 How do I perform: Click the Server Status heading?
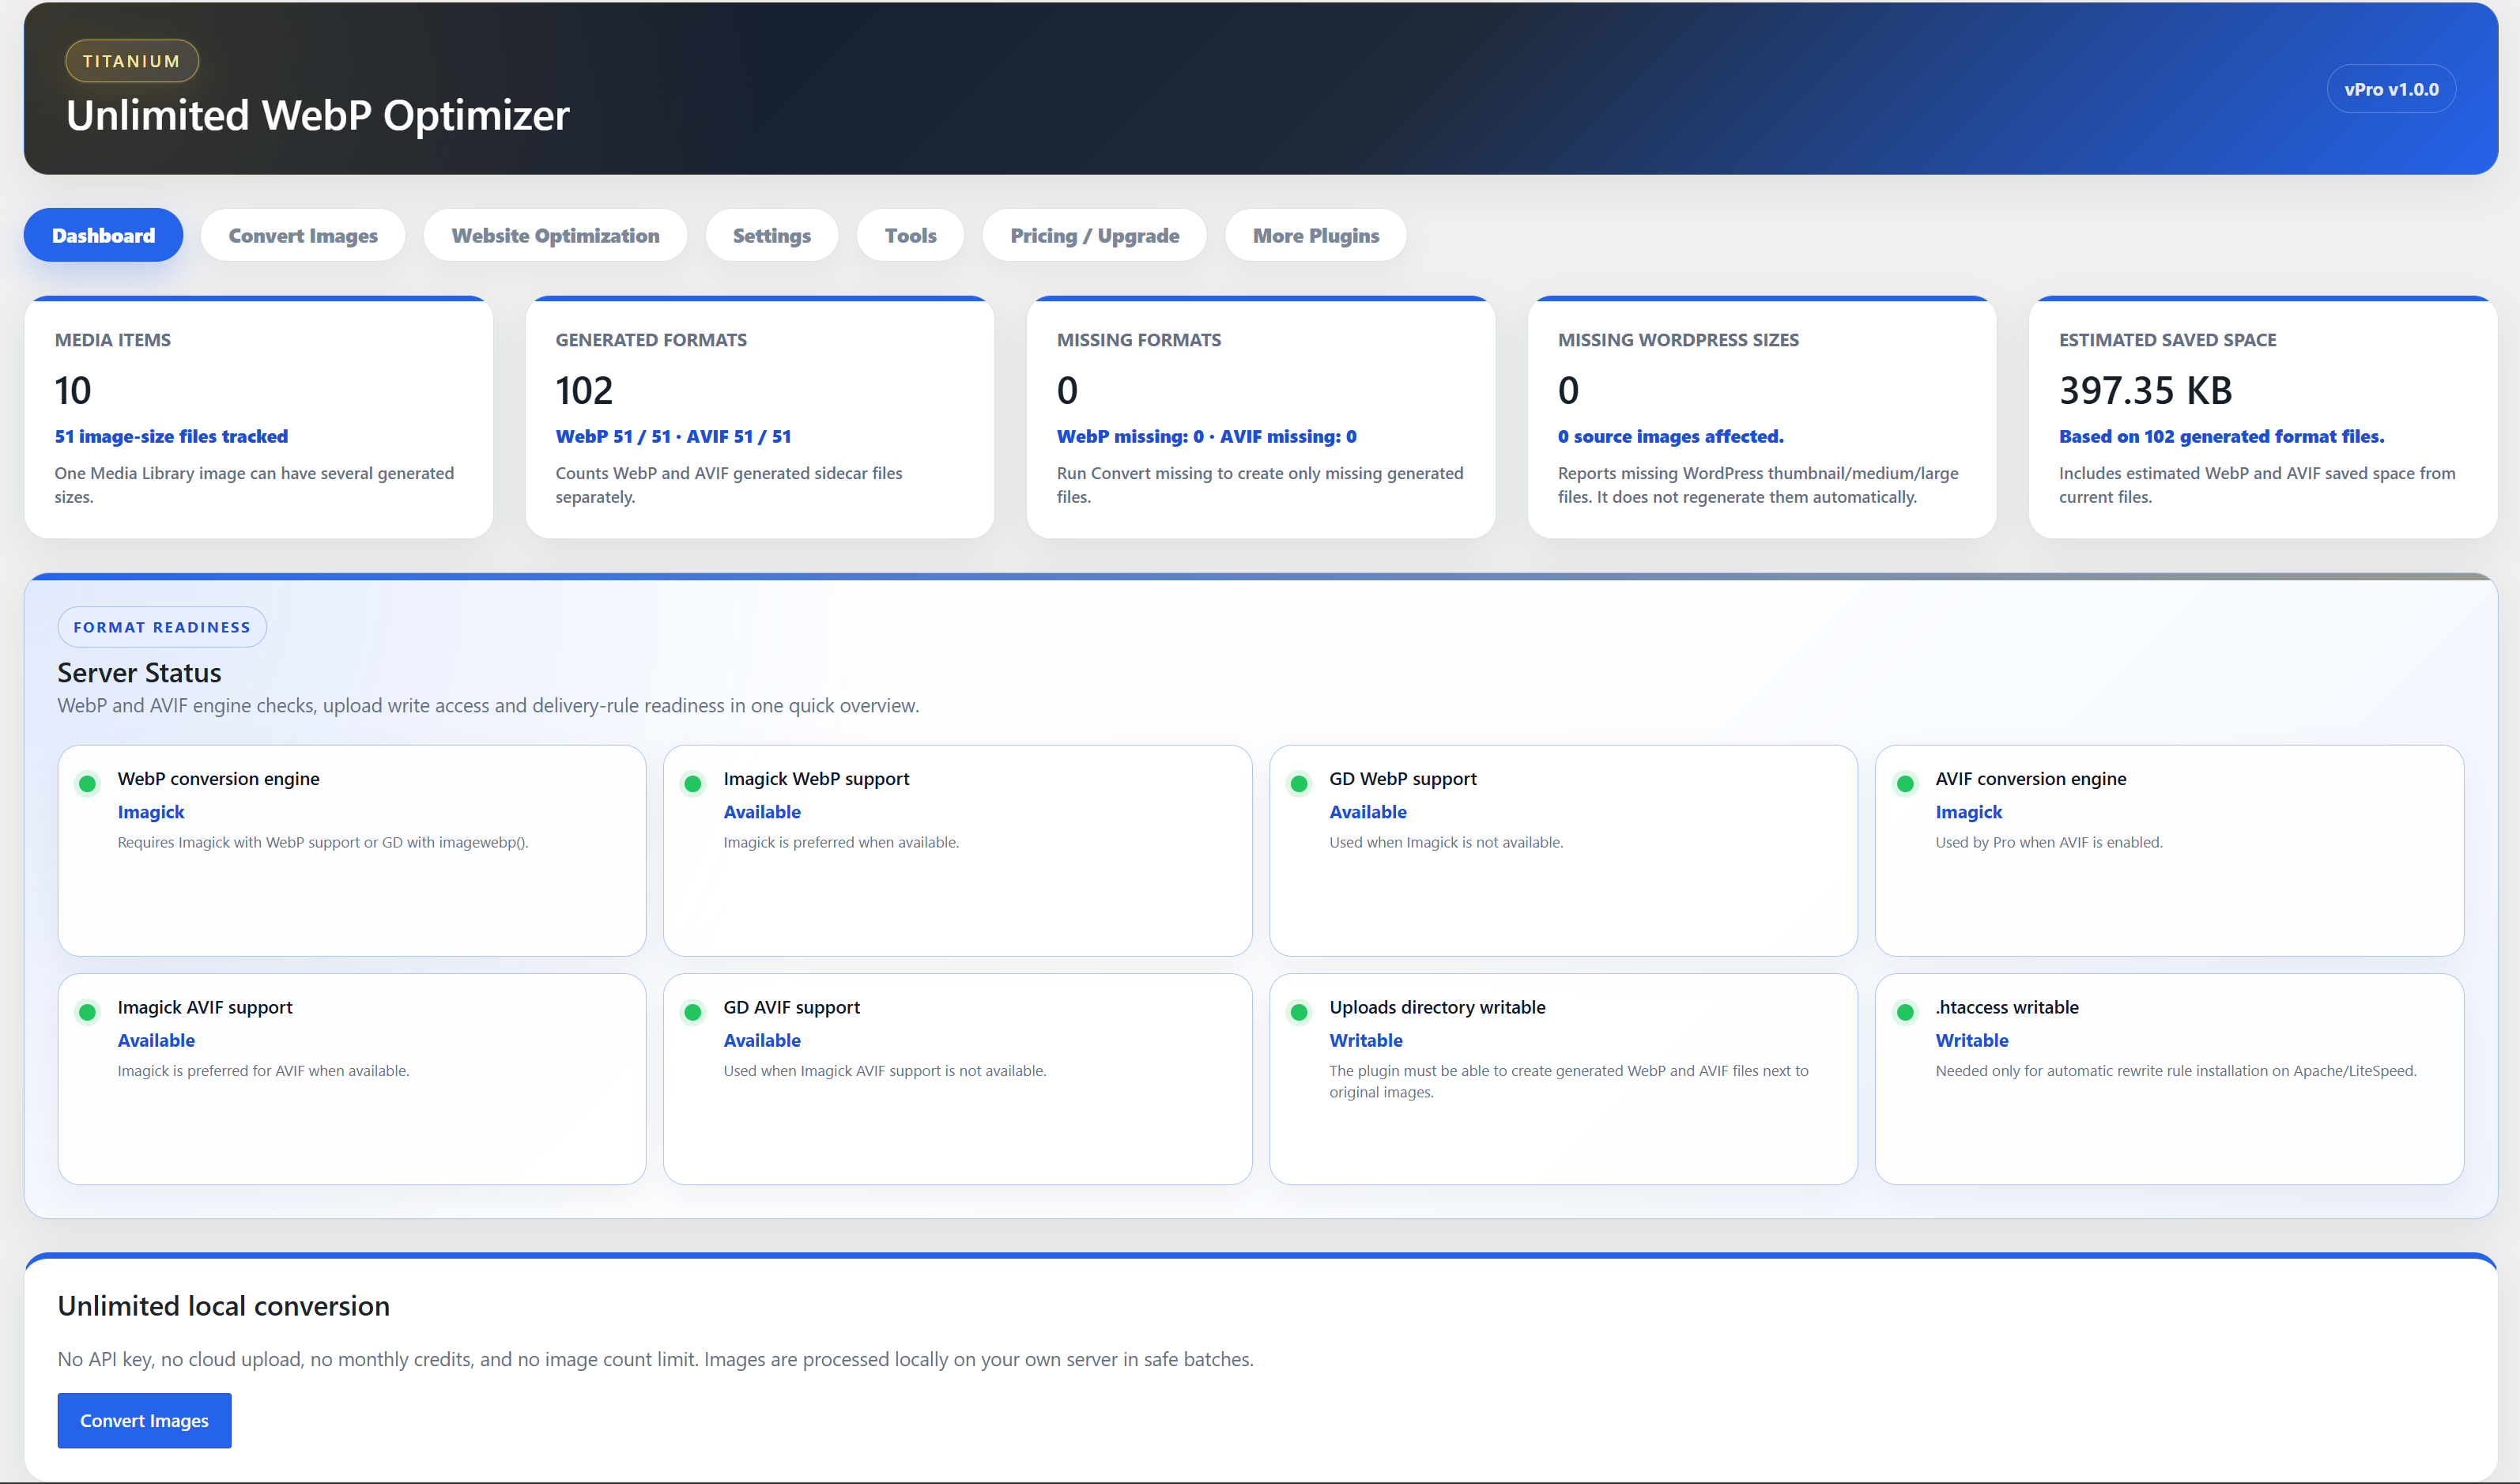point(139,672)
